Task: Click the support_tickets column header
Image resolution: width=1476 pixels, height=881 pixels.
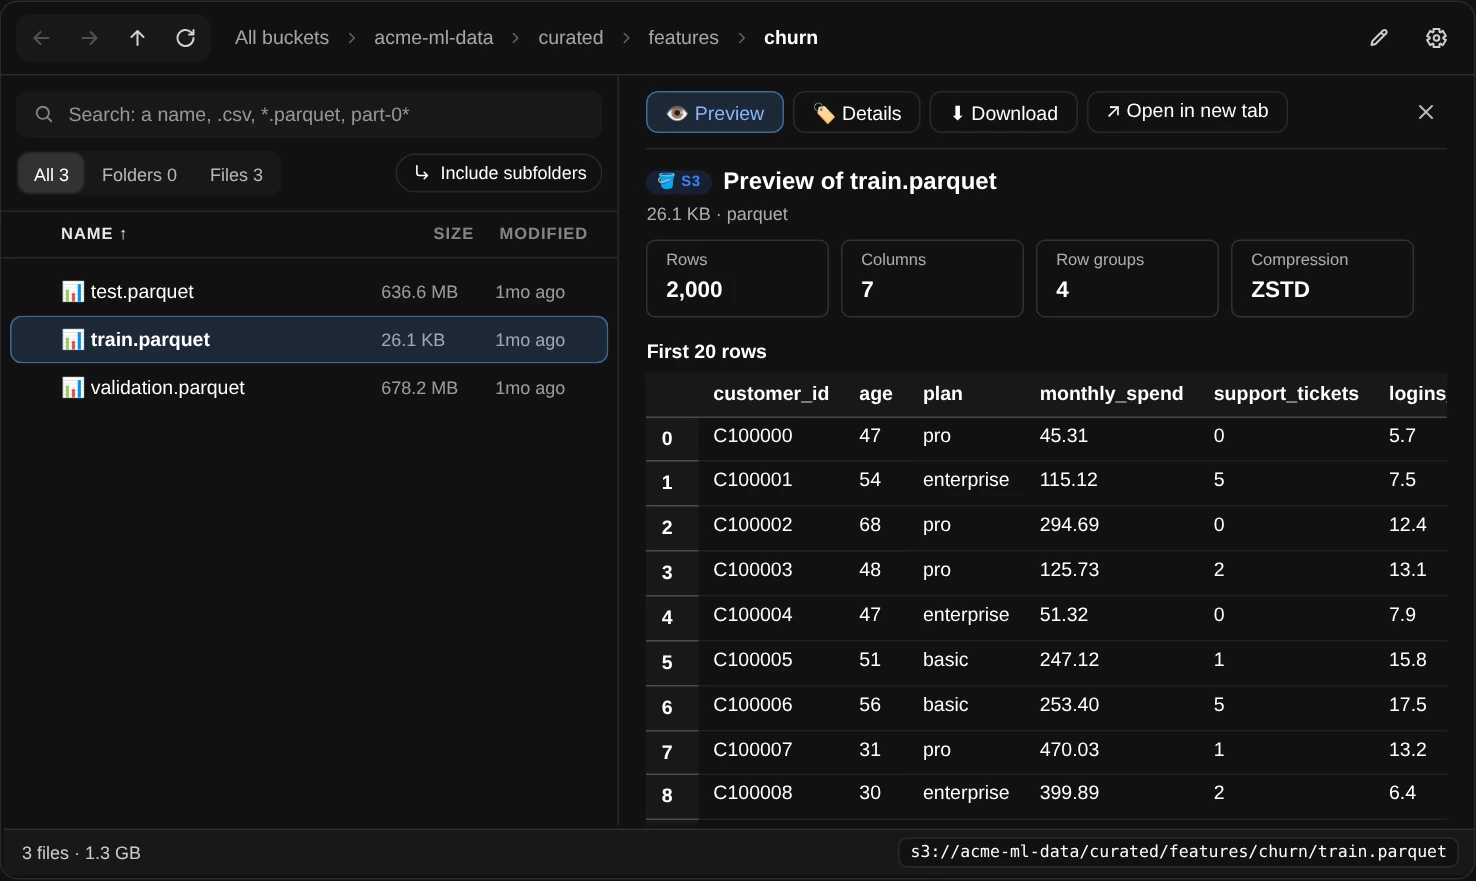Action: tap(1286, 394)
